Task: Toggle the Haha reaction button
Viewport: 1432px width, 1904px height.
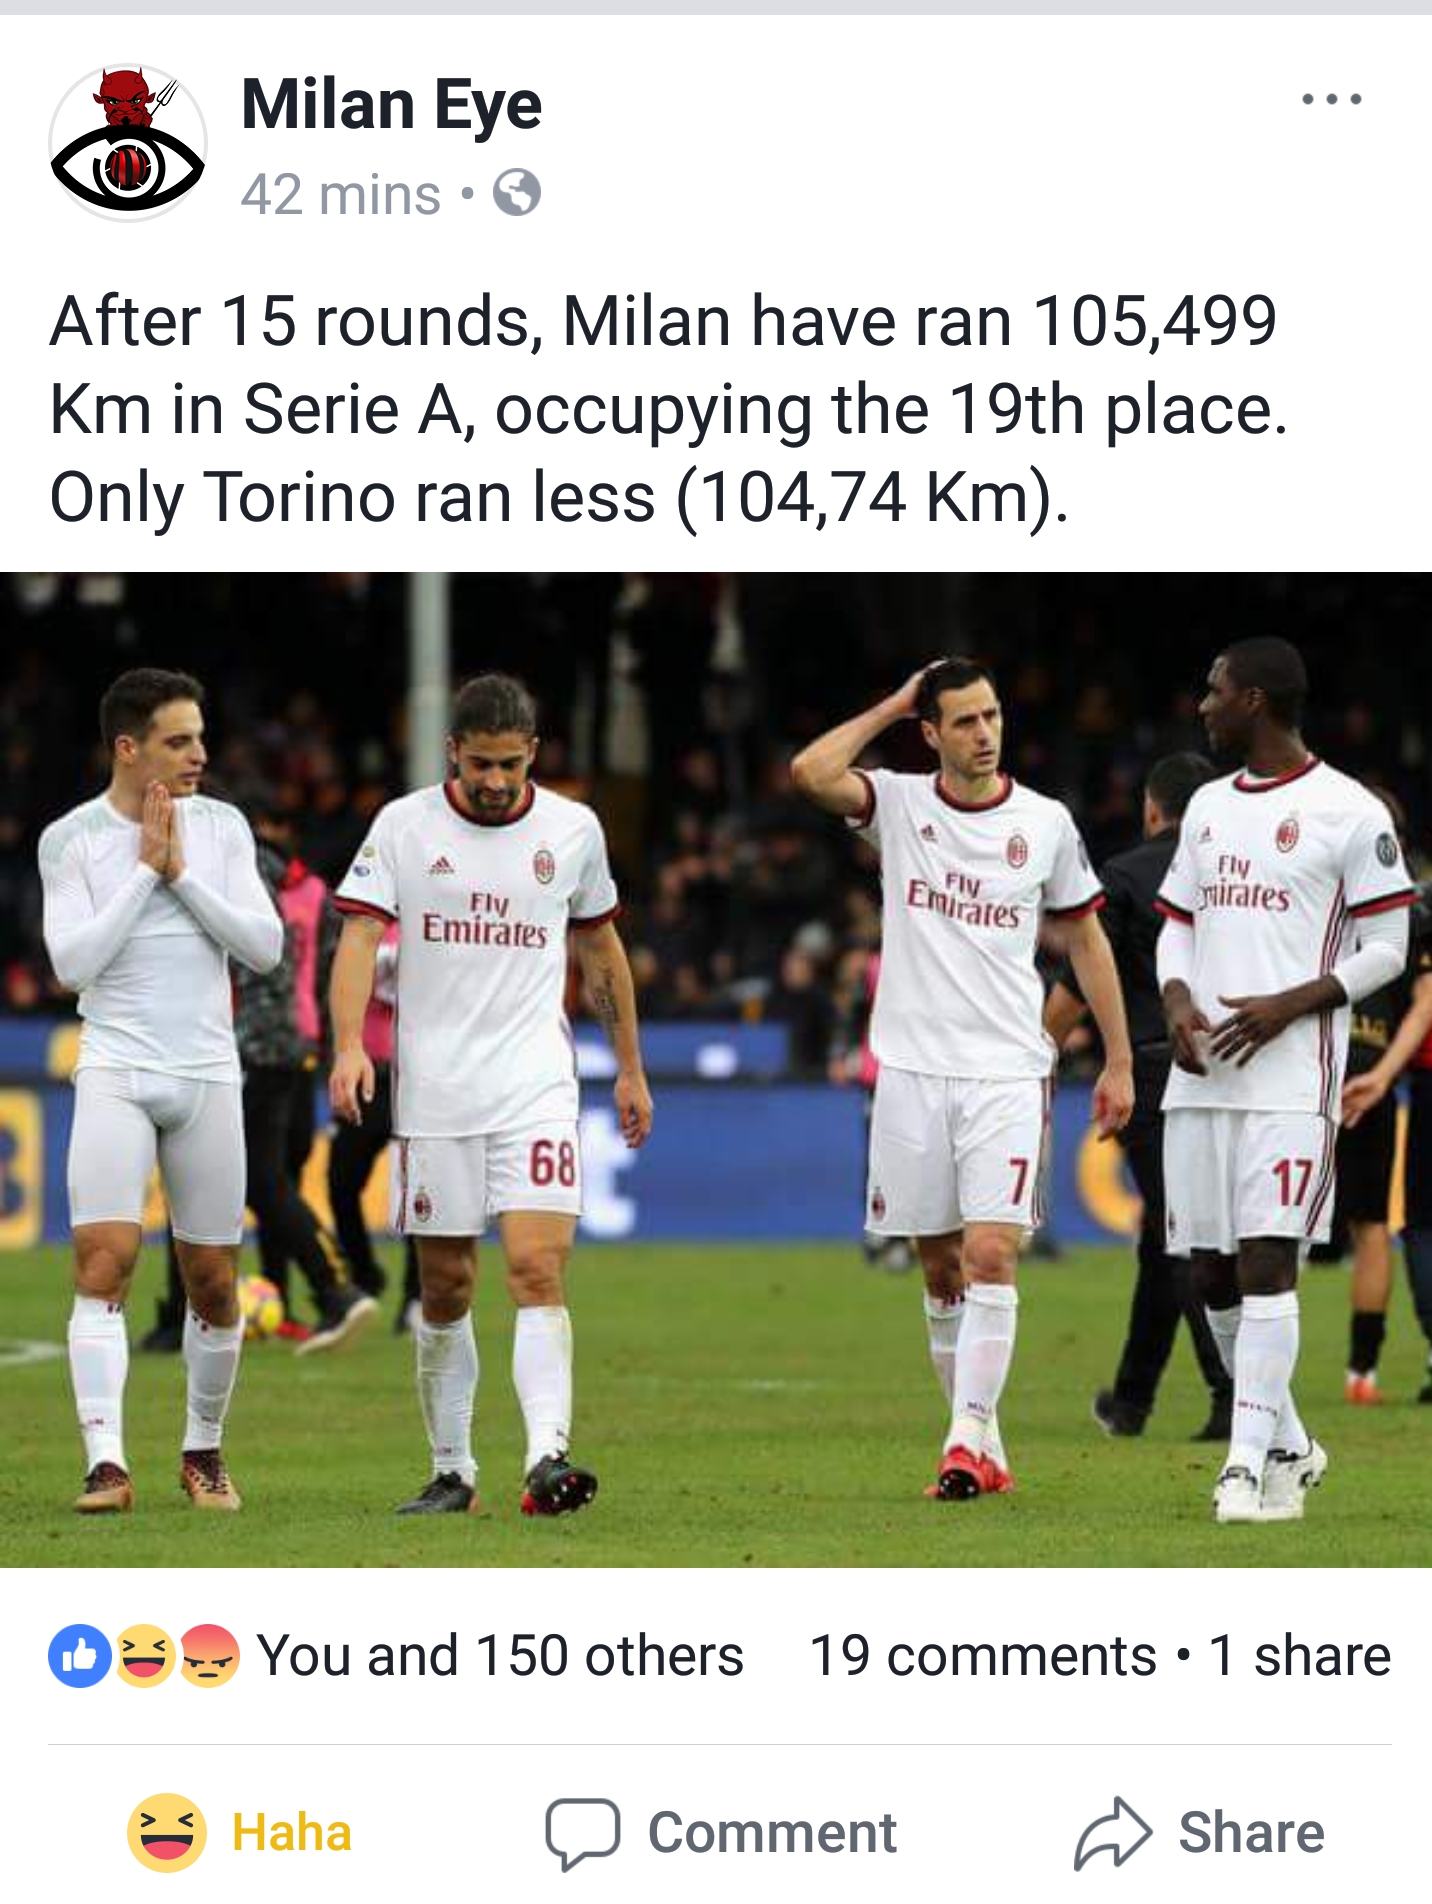Action: pyautogui.click(x=240, y=1832)
